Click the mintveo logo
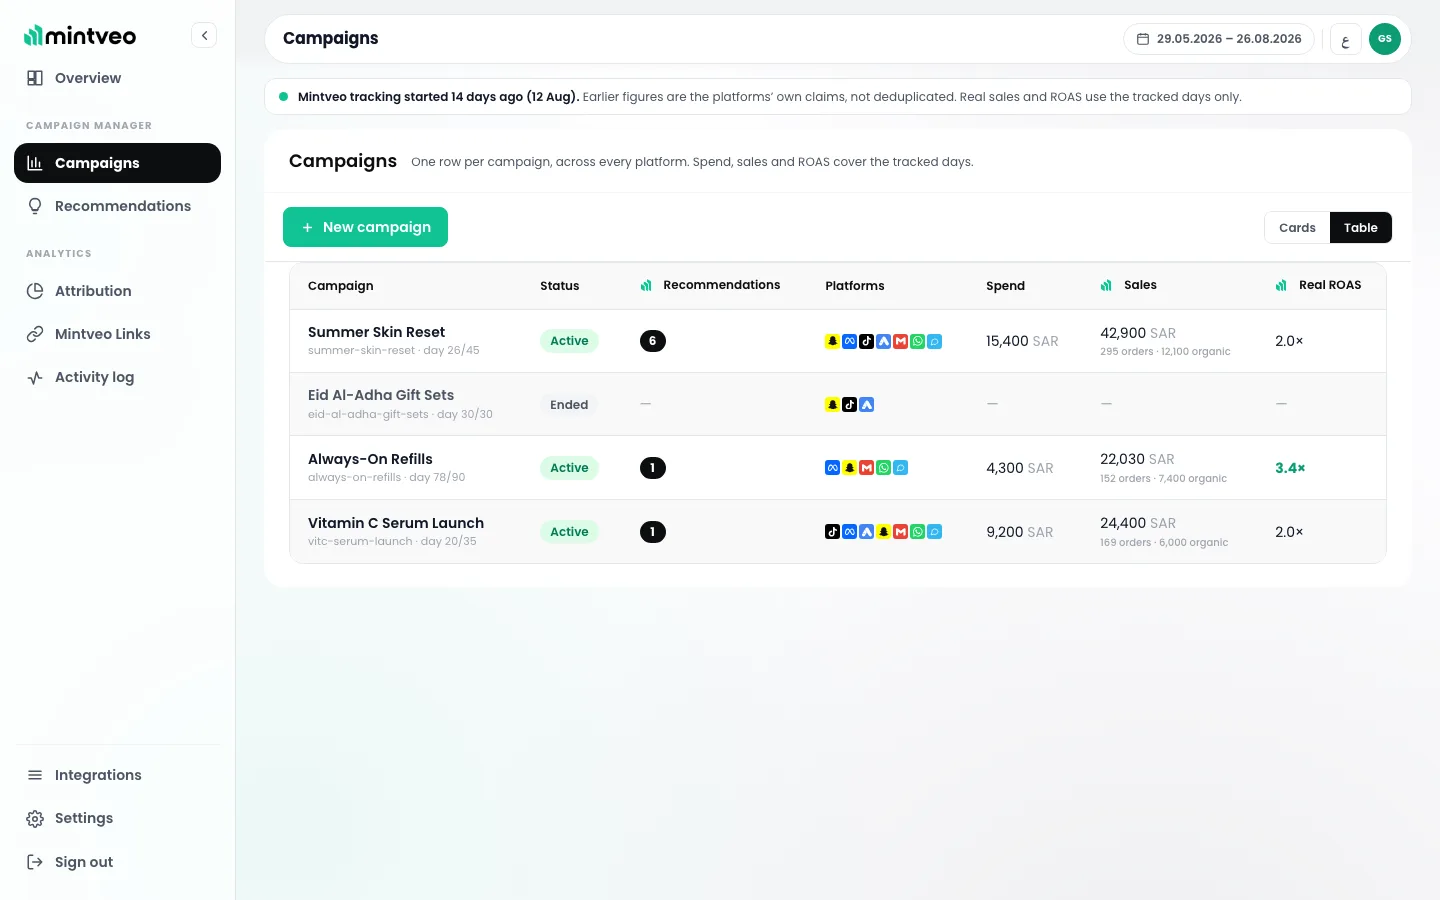1440x900 pixels. (80, 36)
